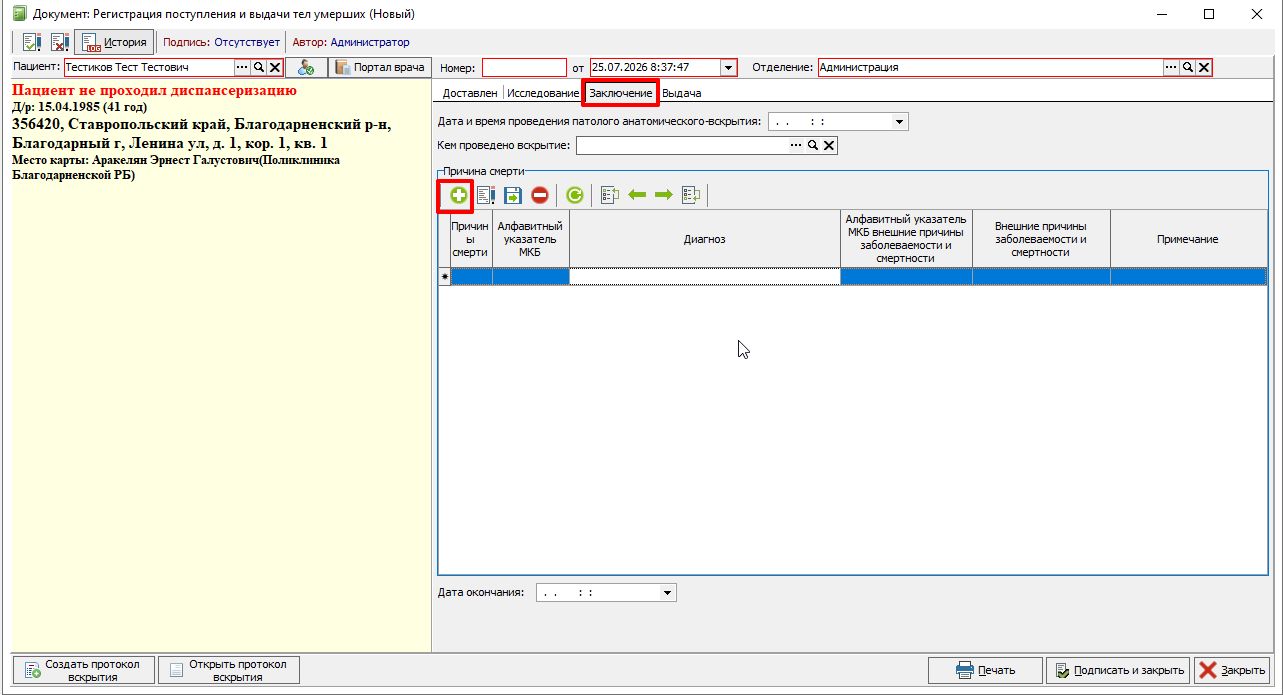Expand the Дата окончания dropdown
Viewport: 1283px width, 695px height.
pos(668,593)
